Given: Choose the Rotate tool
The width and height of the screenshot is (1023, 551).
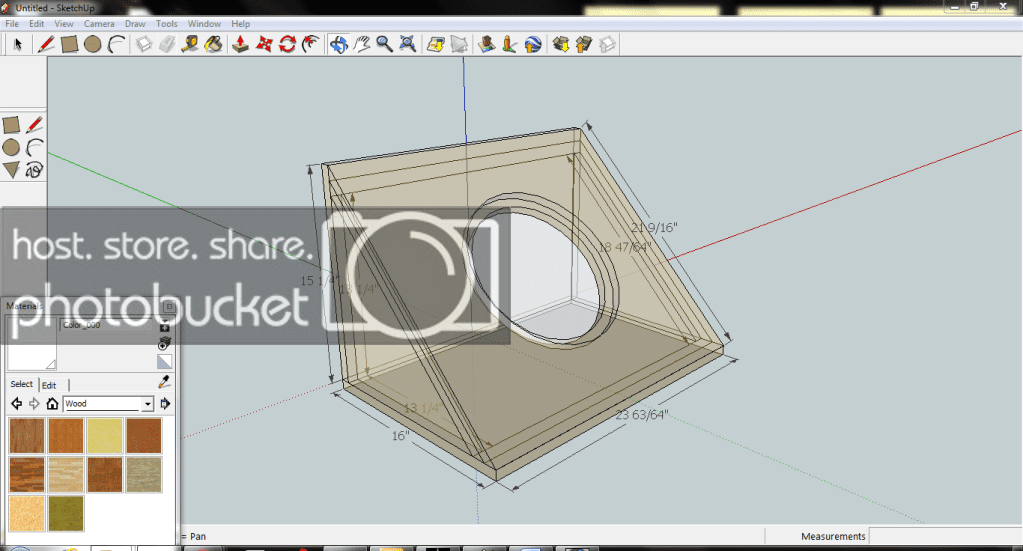Looking at the screenshot, I should [x=287, y=44].
